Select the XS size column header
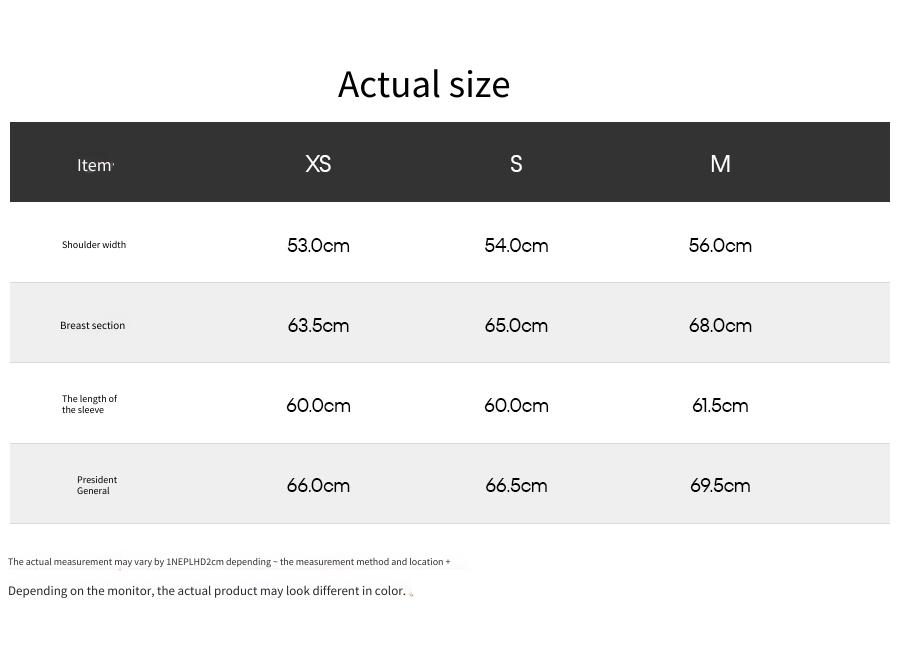The height and width of the screenshot is (645, 900). click(318, 164)
